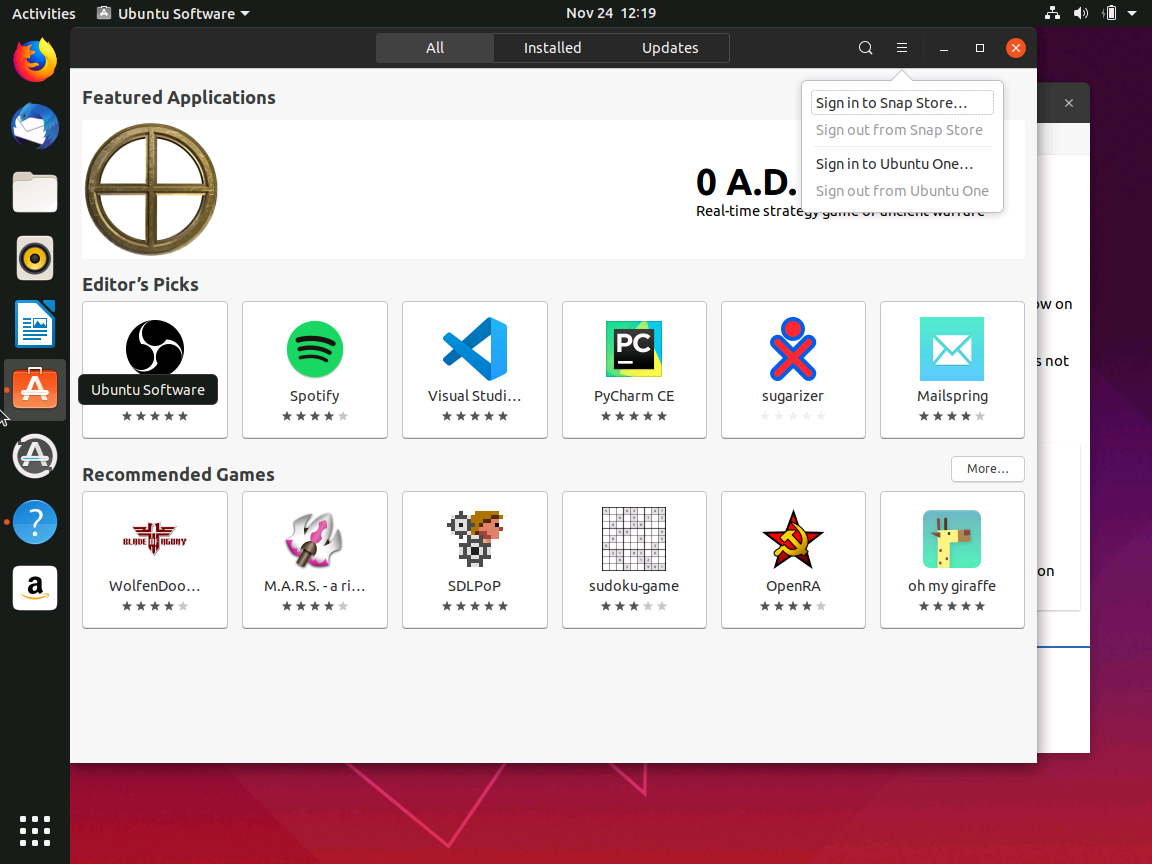Open OpenRA game tile
This screenshot has width=1152, height=864.
pyautogui.click(x=793, y=560)
